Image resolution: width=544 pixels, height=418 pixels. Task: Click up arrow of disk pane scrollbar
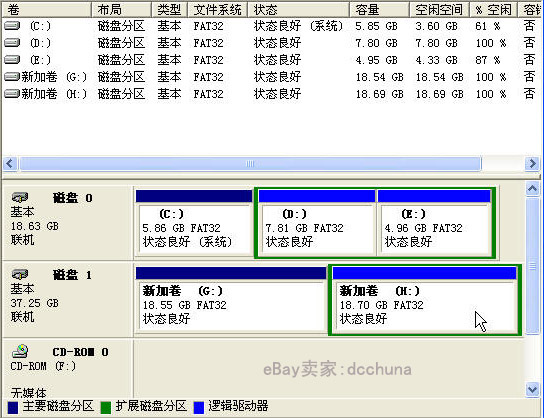532,189
